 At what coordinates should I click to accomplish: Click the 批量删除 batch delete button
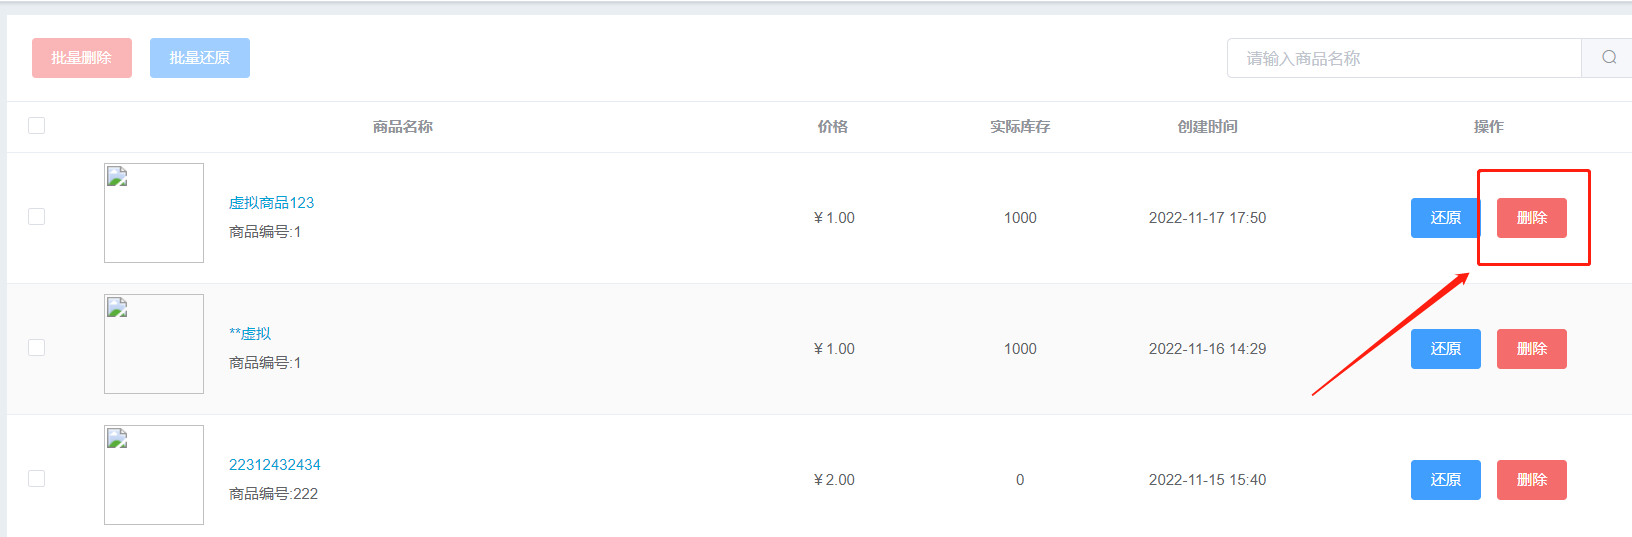tap(82, 58)
